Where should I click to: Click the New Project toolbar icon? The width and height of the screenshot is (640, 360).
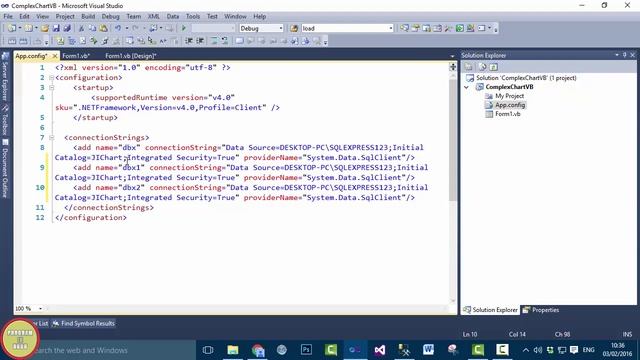12,28
